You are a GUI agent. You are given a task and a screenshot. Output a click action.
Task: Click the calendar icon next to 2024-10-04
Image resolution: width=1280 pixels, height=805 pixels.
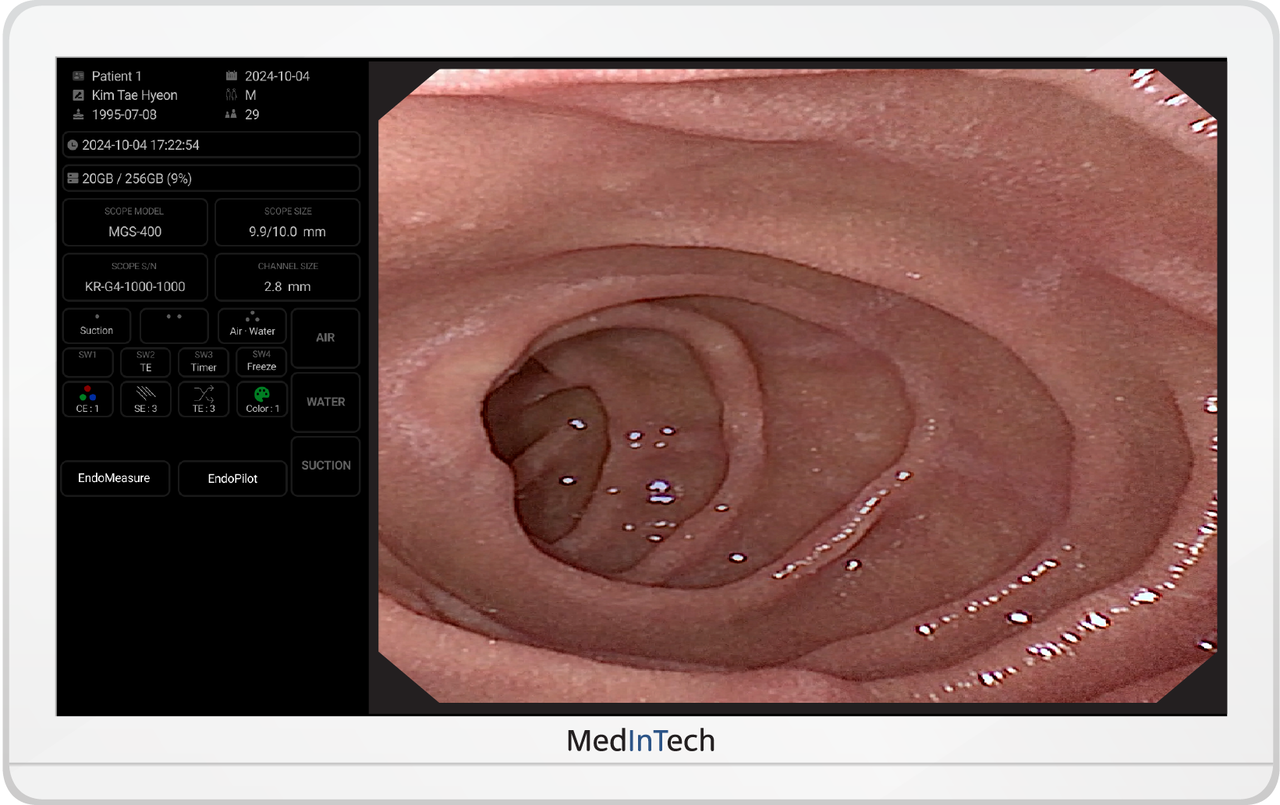tap(232, 76)
